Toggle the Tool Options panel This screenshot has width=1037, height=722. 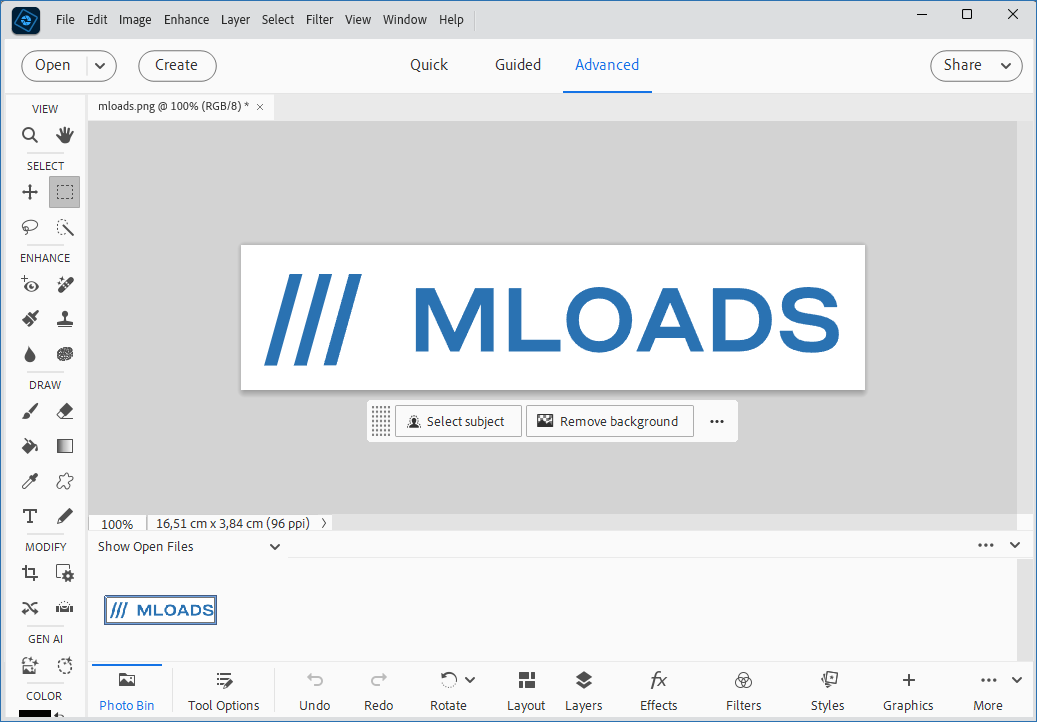point(224,691)
